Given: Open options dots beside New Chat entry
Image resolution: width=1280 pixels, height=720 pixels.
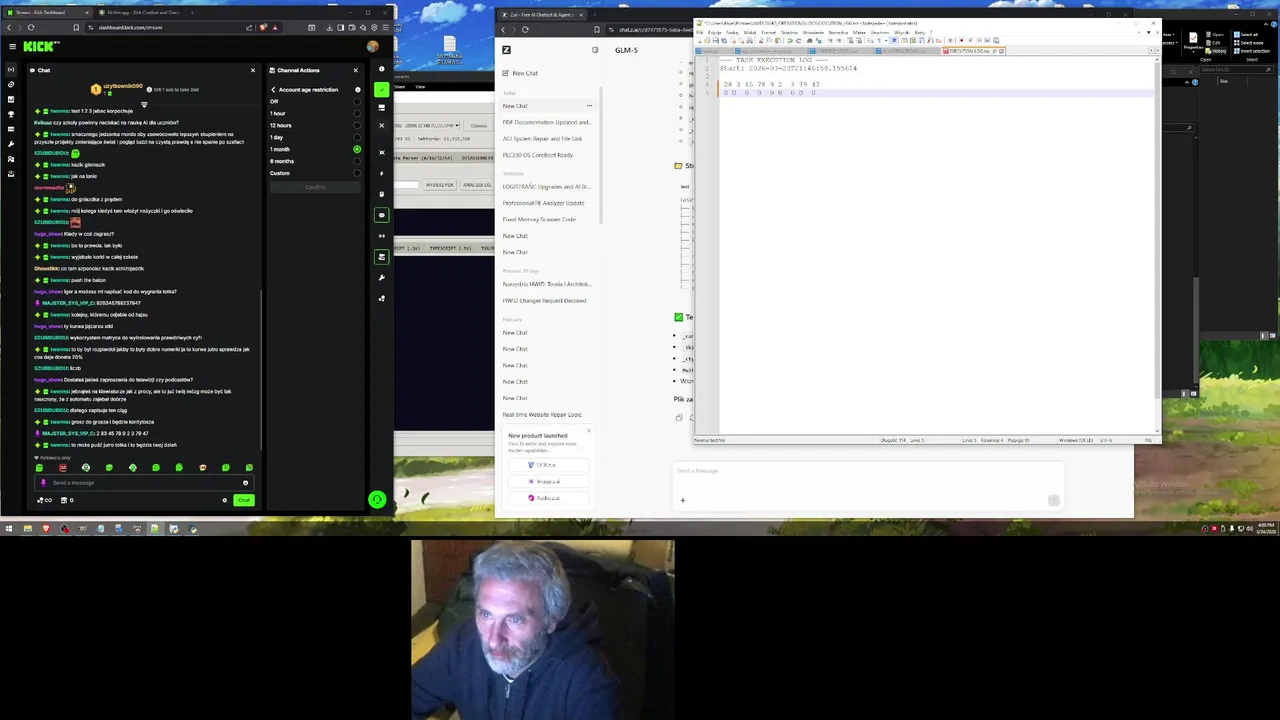Looking at the screenshot, I should (x=589, y=106).
